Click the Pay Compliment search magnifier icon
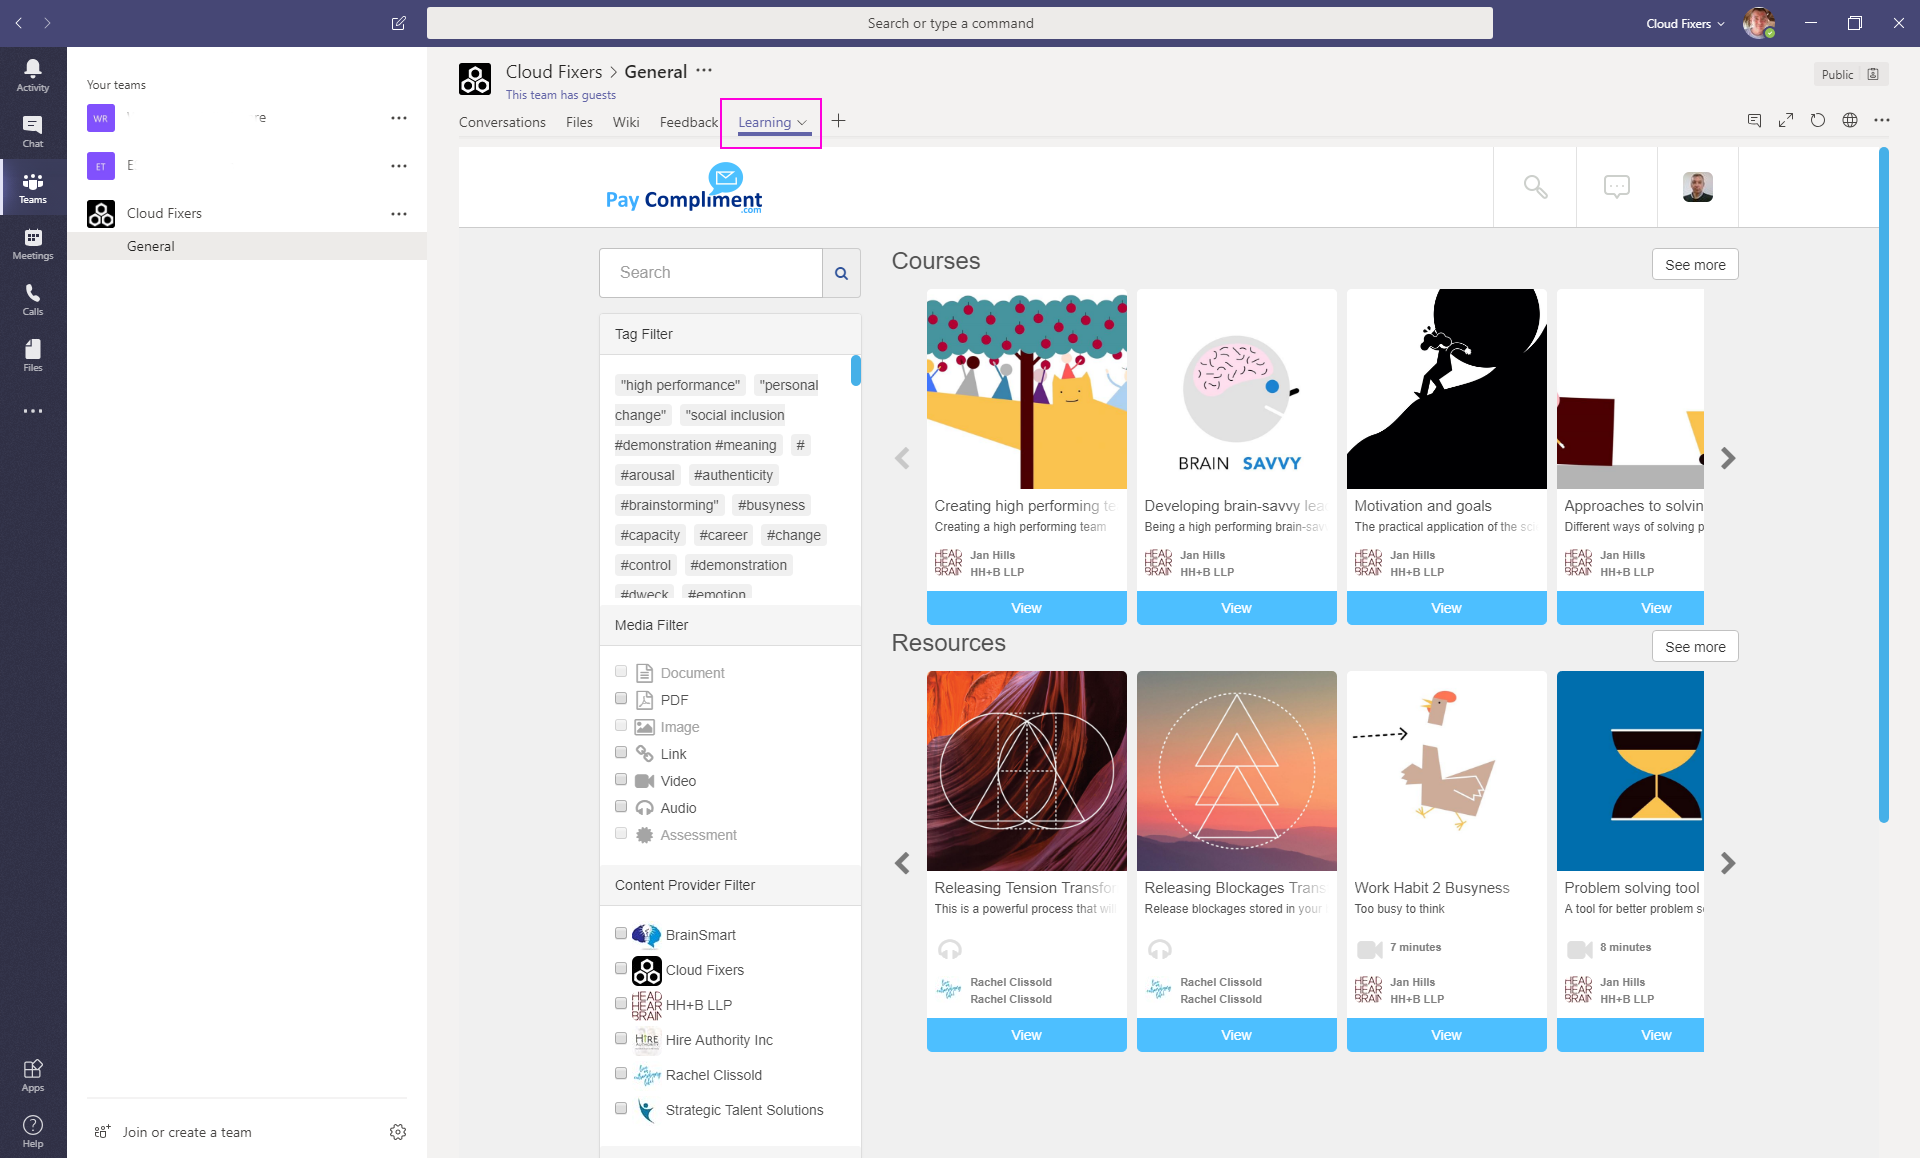The image size is (1920, 1158). [x=1535, y=187]
